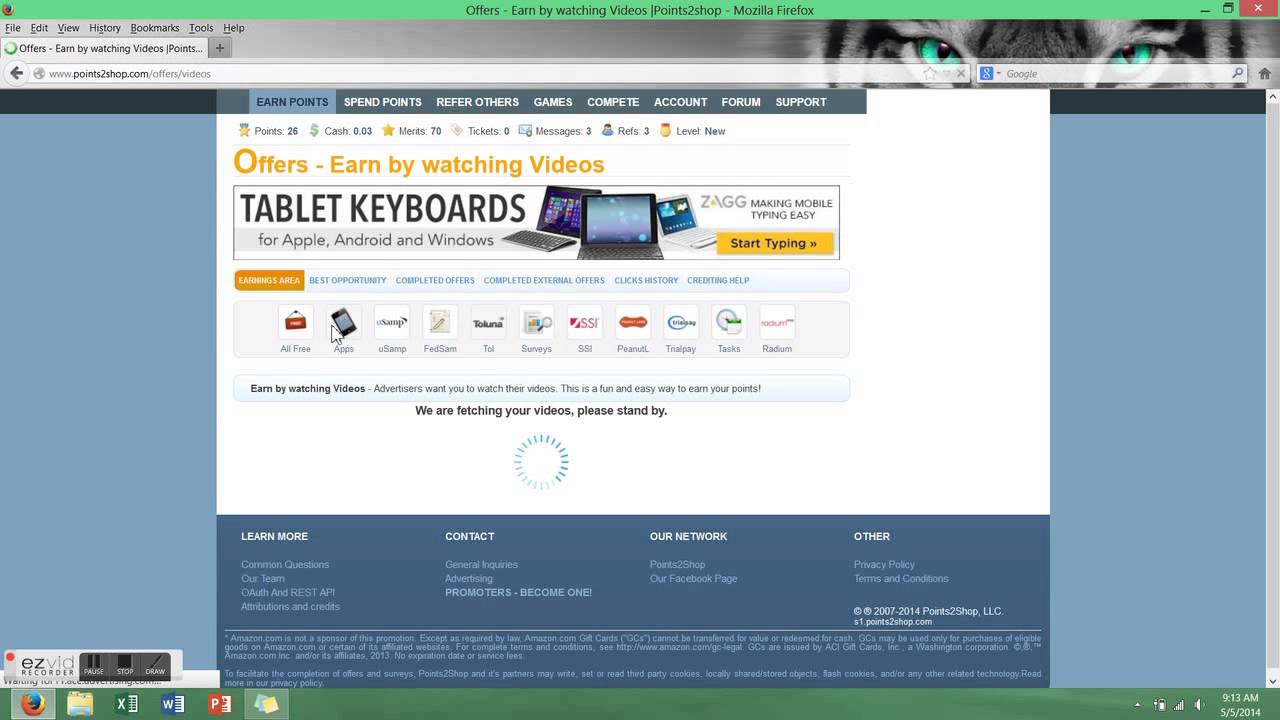Open the search engine dropdown next to Google
The image size is (1280, 720).
click(999, 73)
